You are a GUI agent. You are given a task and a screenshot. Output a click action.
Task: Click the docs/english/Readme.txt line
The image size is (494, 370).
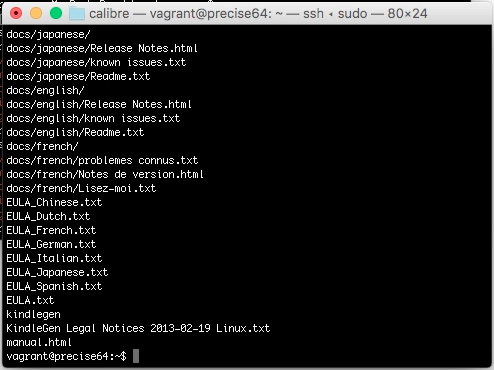pos(75,132)
